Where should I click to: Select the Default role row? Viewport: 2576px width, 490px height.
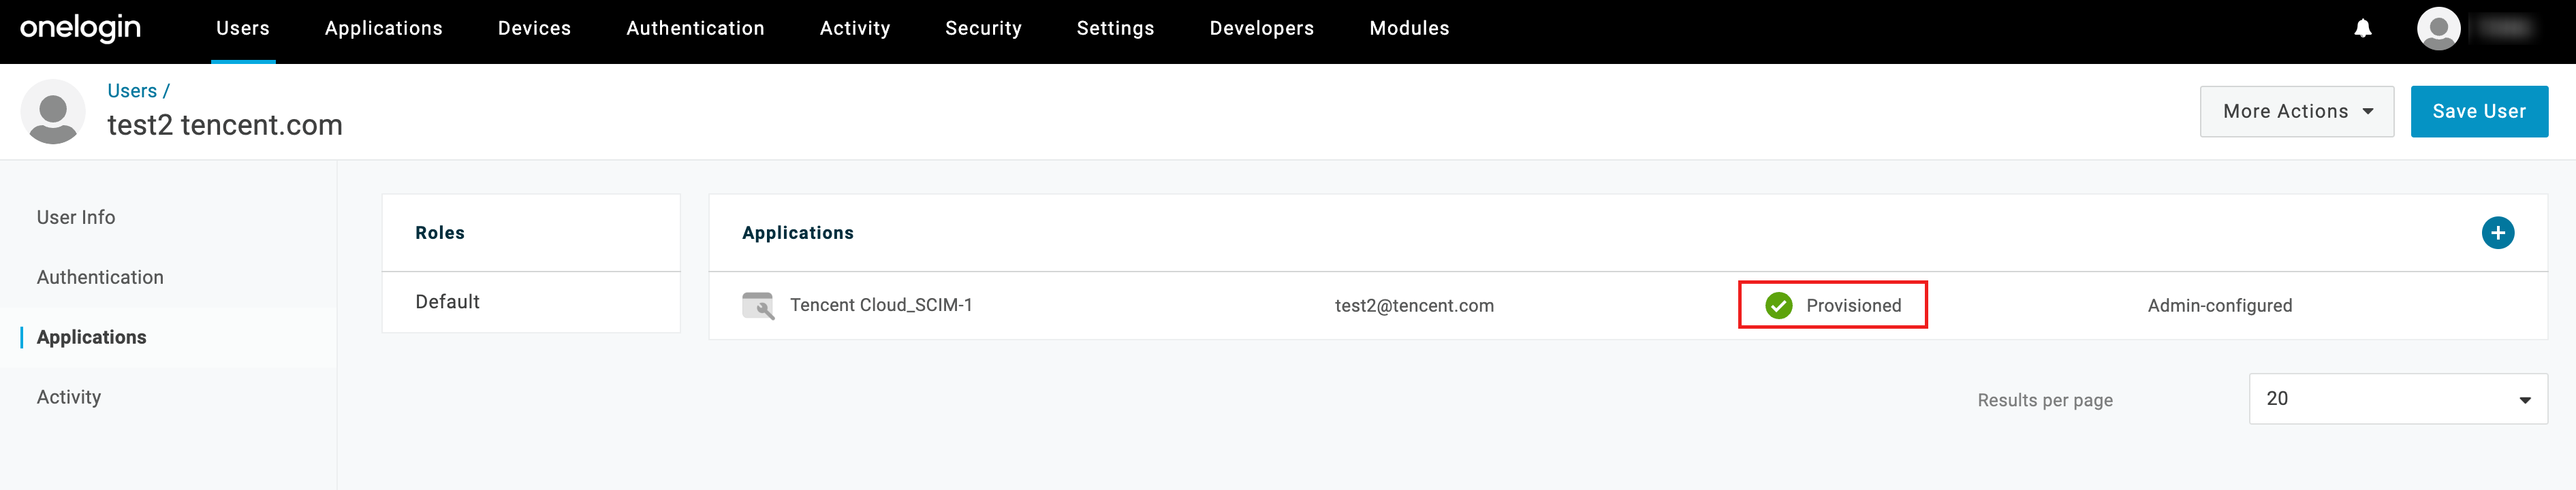[447, 302]
